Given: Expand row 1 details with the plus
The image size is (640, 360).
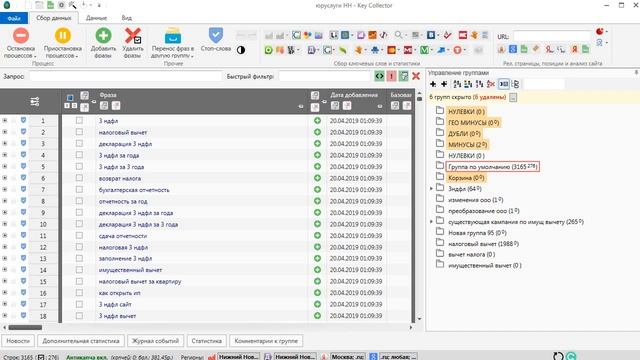Looking at the screenshot, I should point(5,120).
